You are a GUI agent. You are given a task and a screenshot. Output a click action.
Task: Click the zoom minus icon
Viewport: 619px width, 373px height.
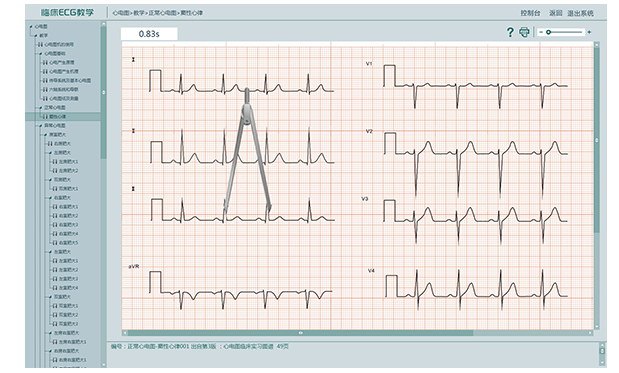pyautogui.click(x=541, y=32)
